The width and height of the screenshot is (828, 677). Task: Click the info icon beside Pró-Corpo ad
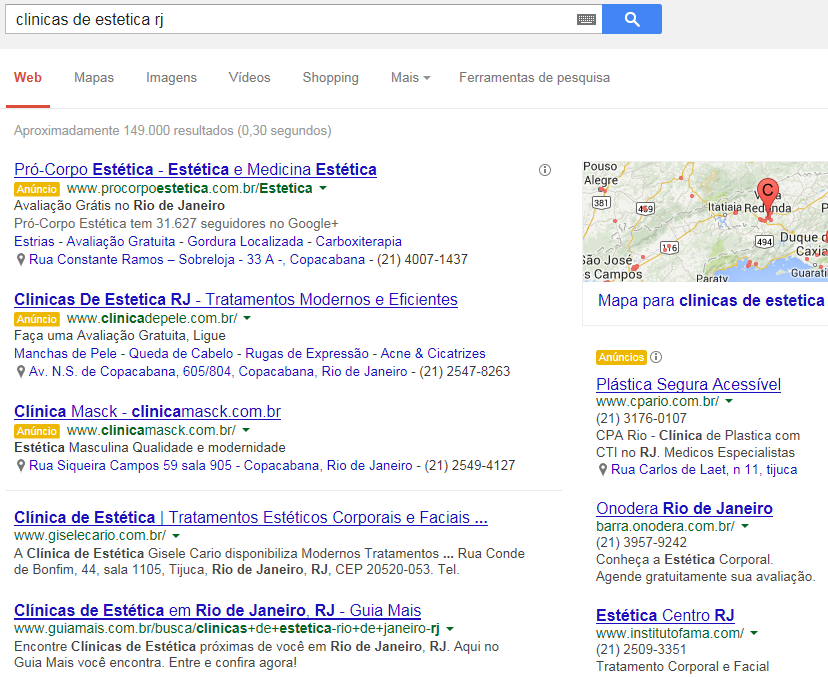point(544,170)
